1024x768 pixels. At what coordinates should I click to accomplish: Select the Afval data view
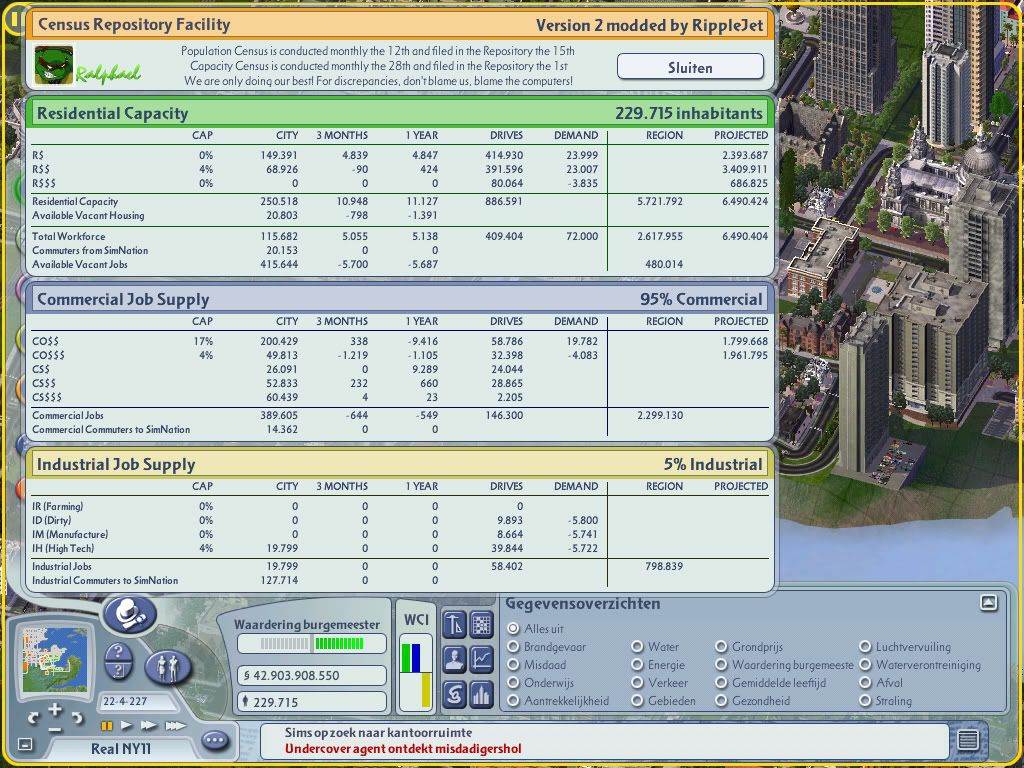(865, 682)
